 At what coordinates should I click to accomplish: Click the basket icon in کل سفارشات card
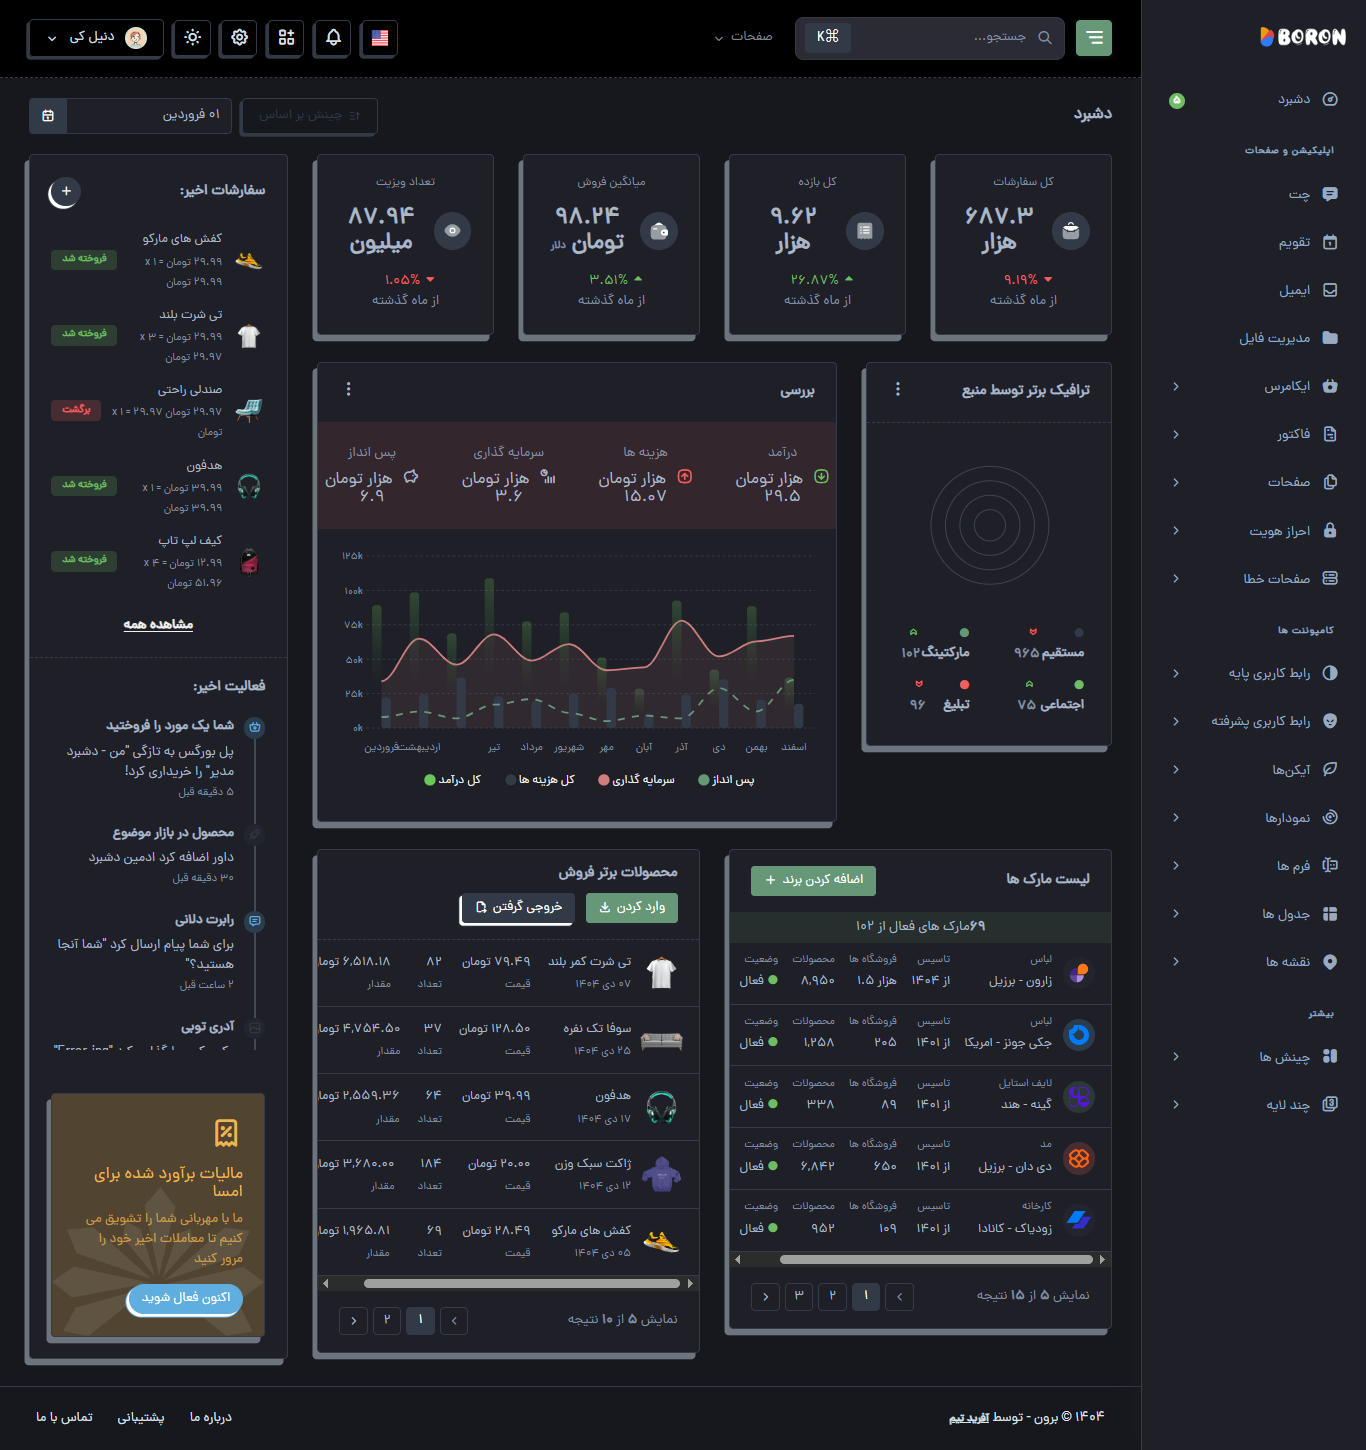coord(1071,231)
